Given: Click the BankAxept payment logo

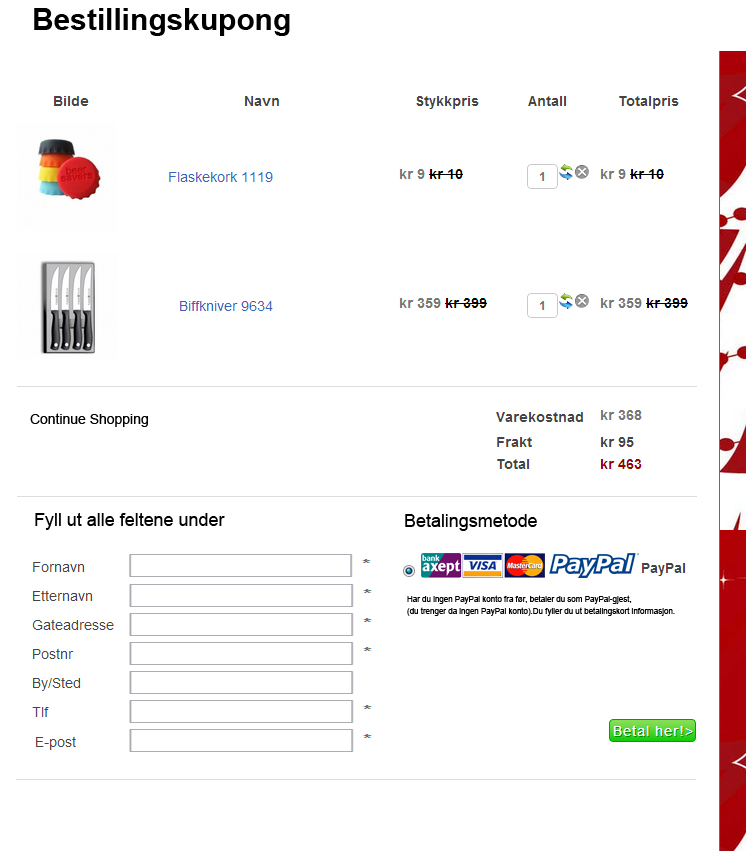Looking at the screenshot, I should (x=440, y=565).
